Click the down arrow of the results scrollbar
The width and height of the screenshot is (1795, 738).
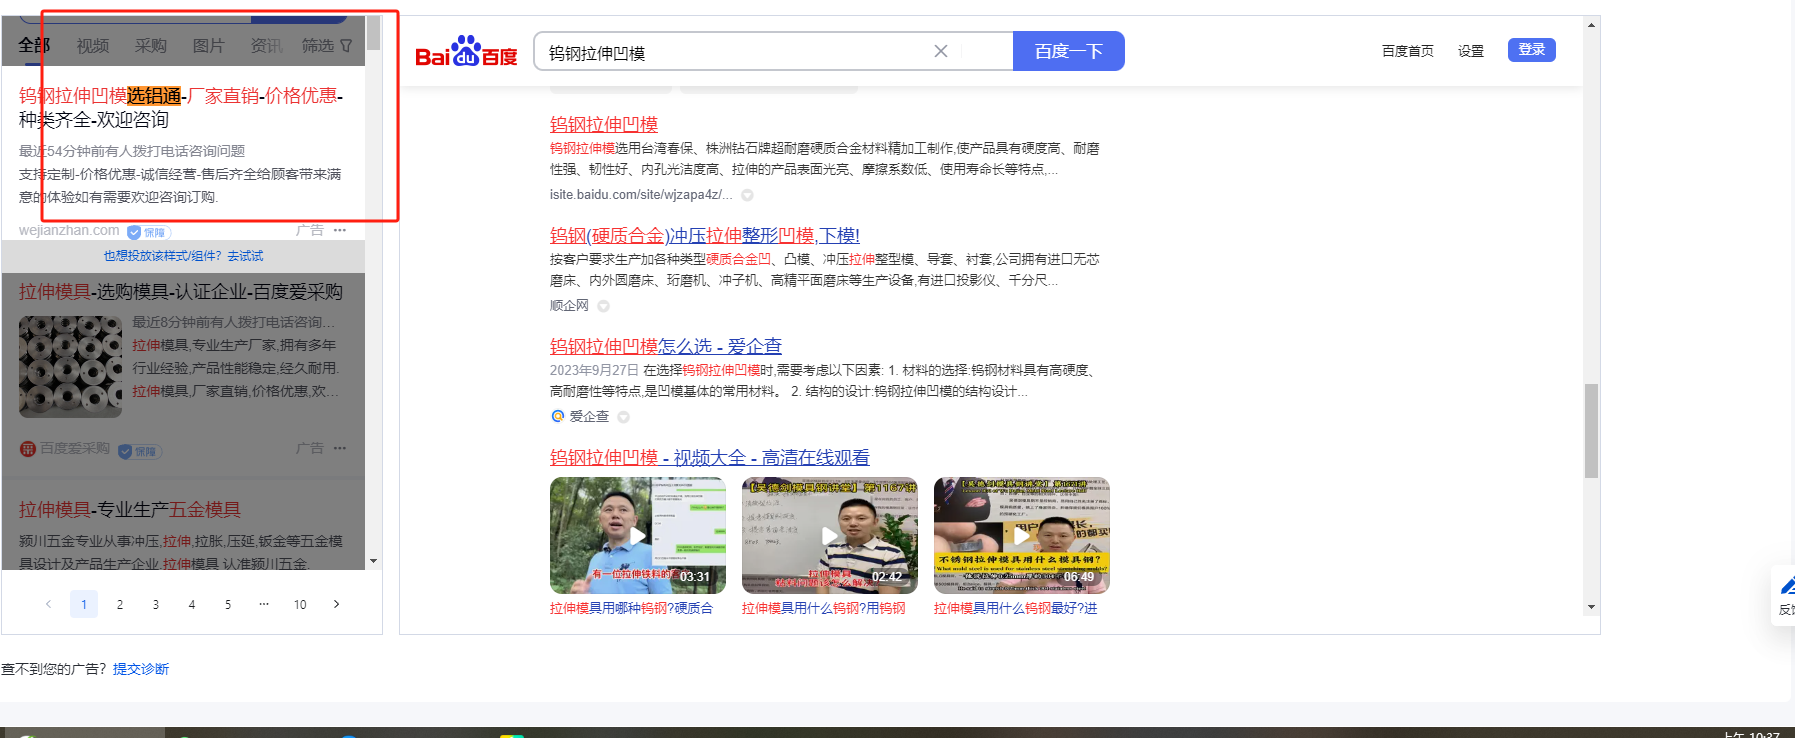pos(1591,607)
